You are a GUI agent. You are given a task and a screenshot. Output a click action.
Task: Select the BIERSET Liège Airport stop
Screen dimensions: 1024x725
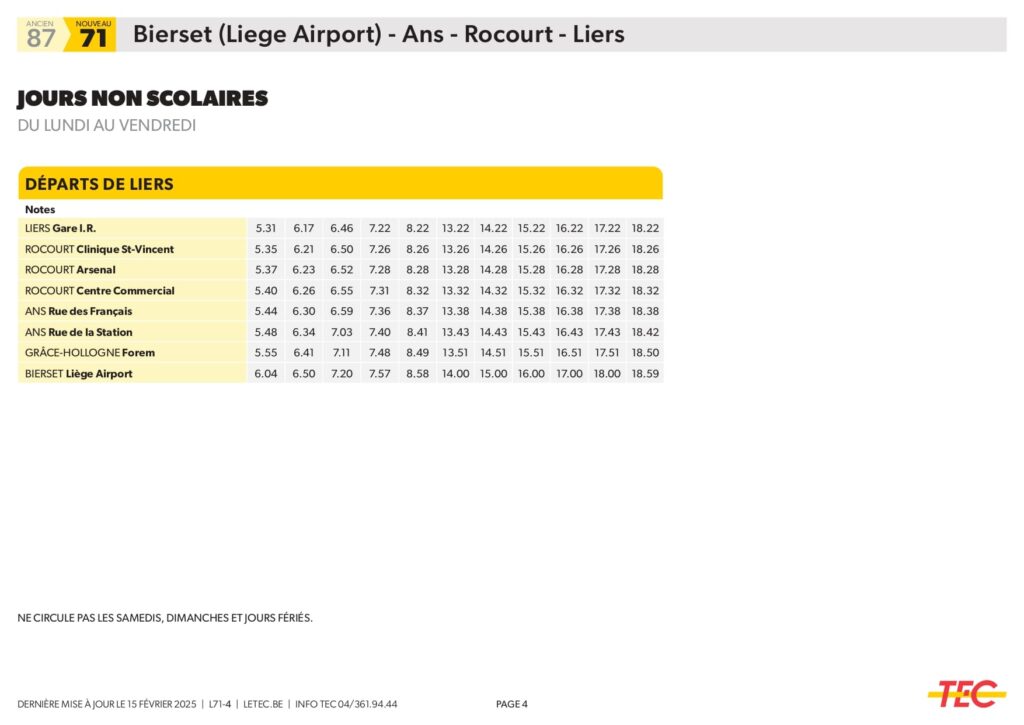78,374
